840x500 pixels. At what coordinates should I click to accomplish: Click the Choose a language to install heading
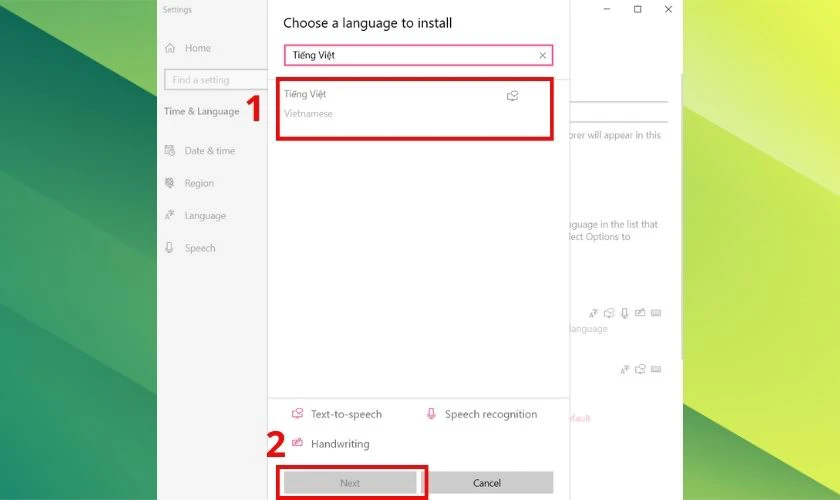pos(368,23)
